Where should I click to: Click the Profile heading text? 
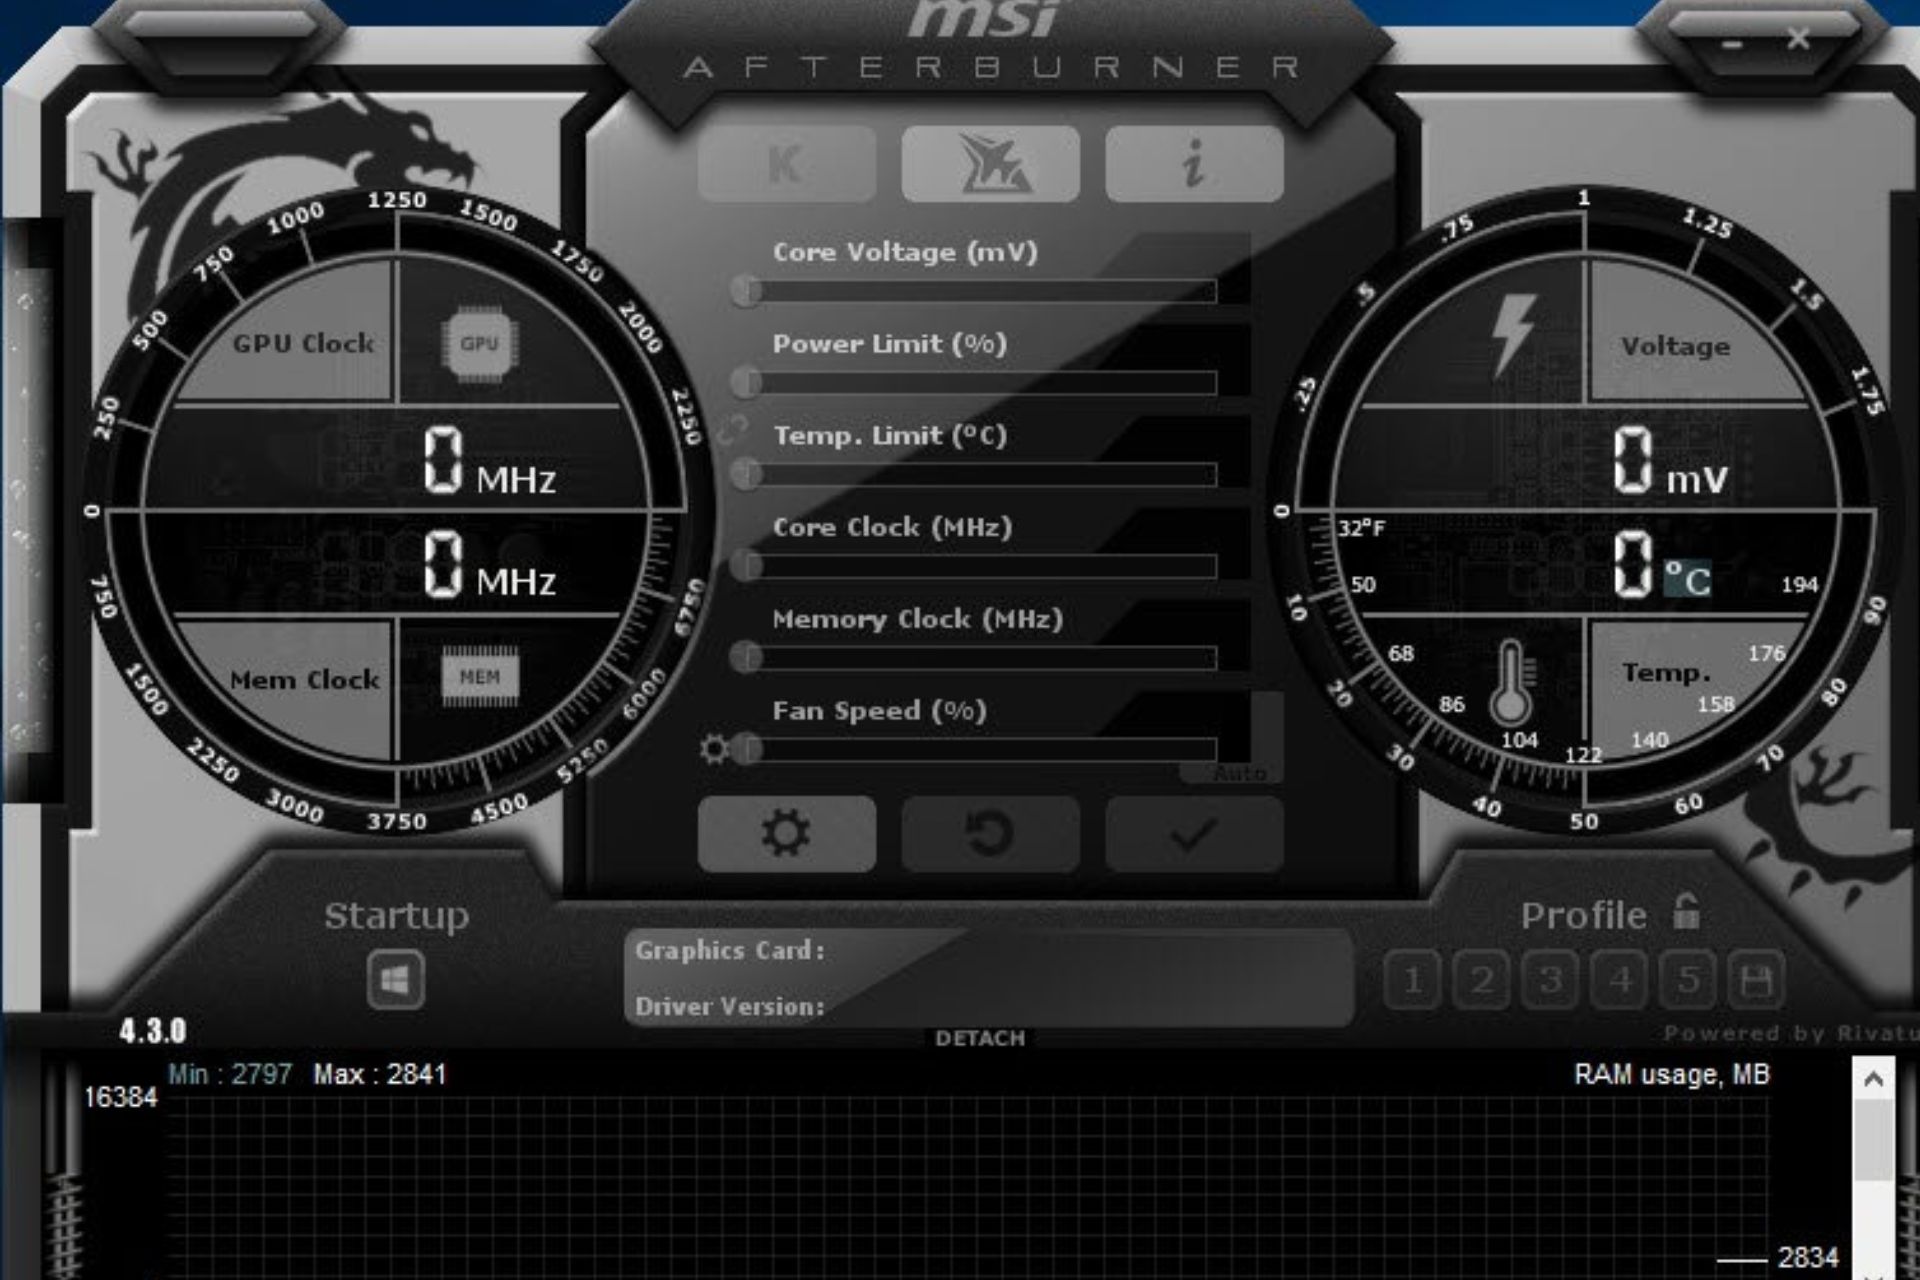point(1583,915)
